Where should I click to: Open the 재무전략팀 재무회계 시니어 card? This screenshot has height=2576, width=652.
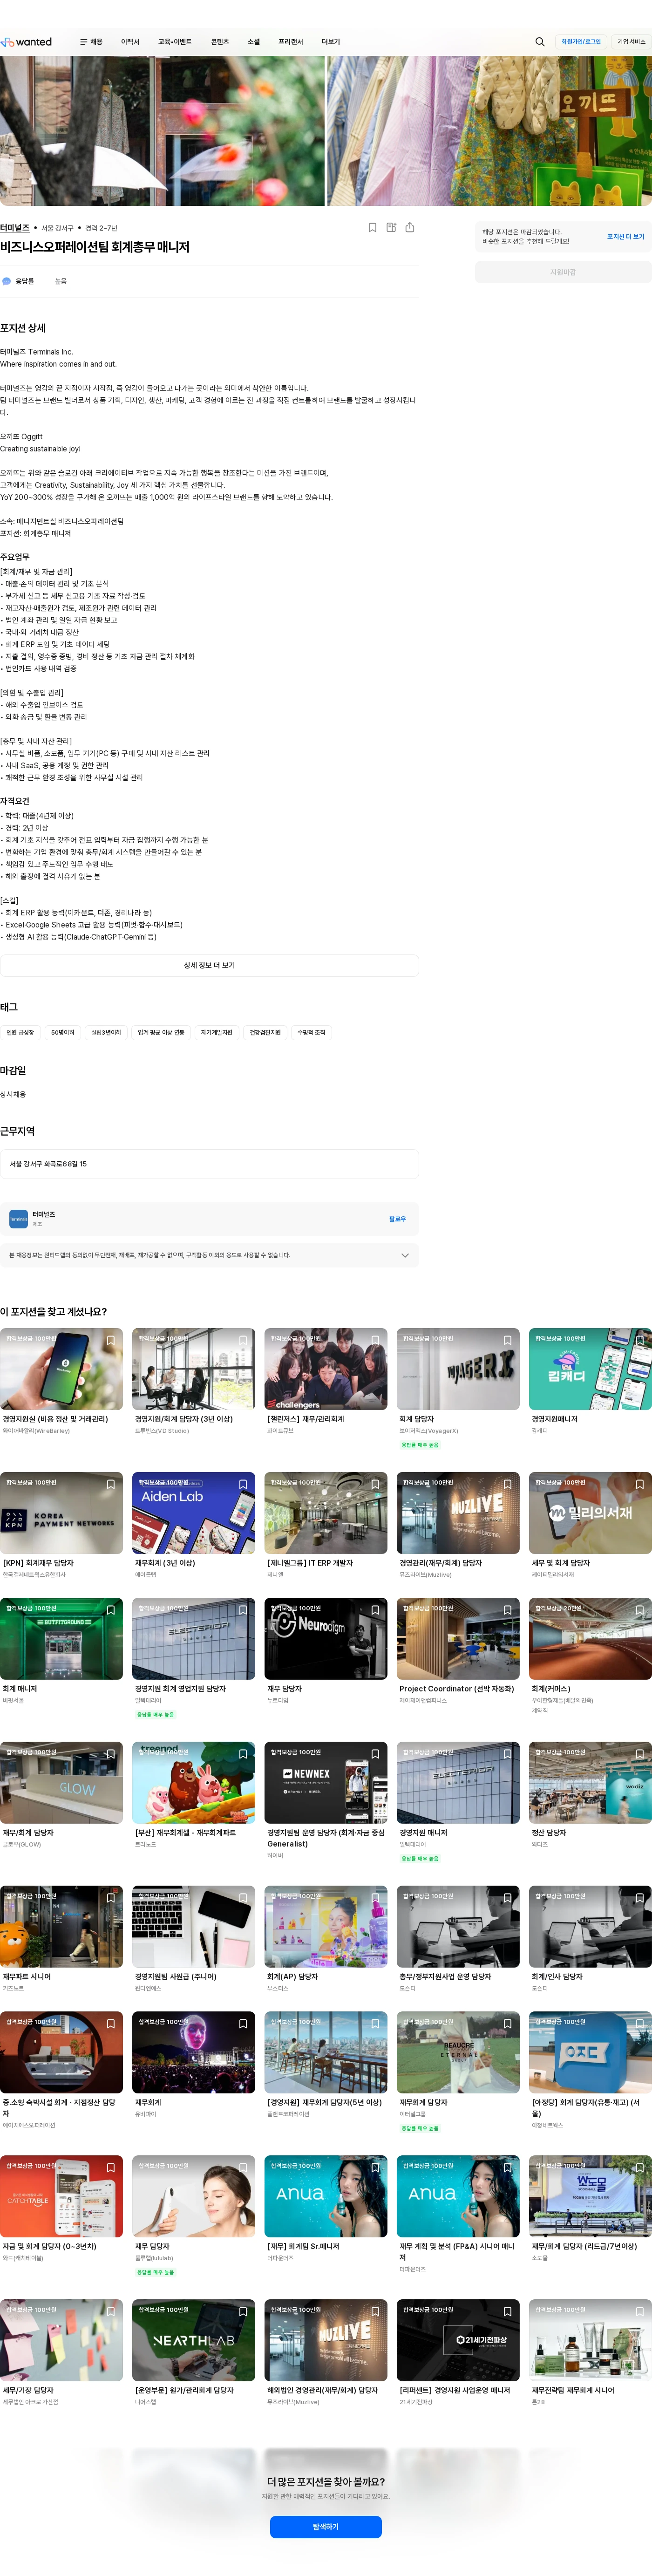590,2352
